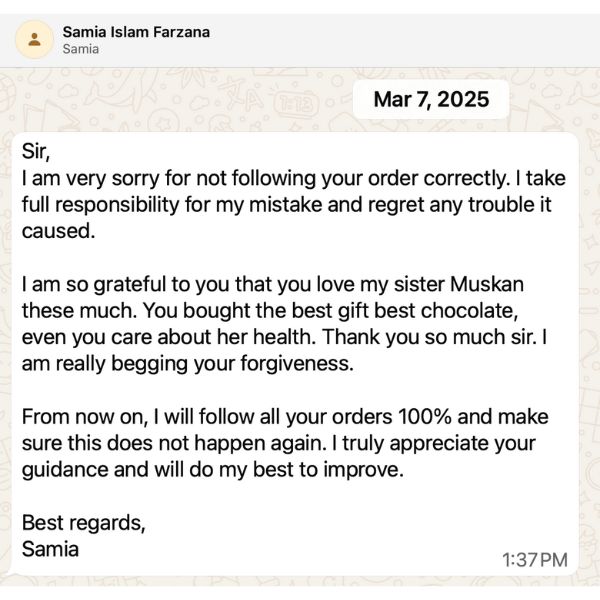Click the 1:37 PM message timestamp
The image size is (600, 600).
534,559
